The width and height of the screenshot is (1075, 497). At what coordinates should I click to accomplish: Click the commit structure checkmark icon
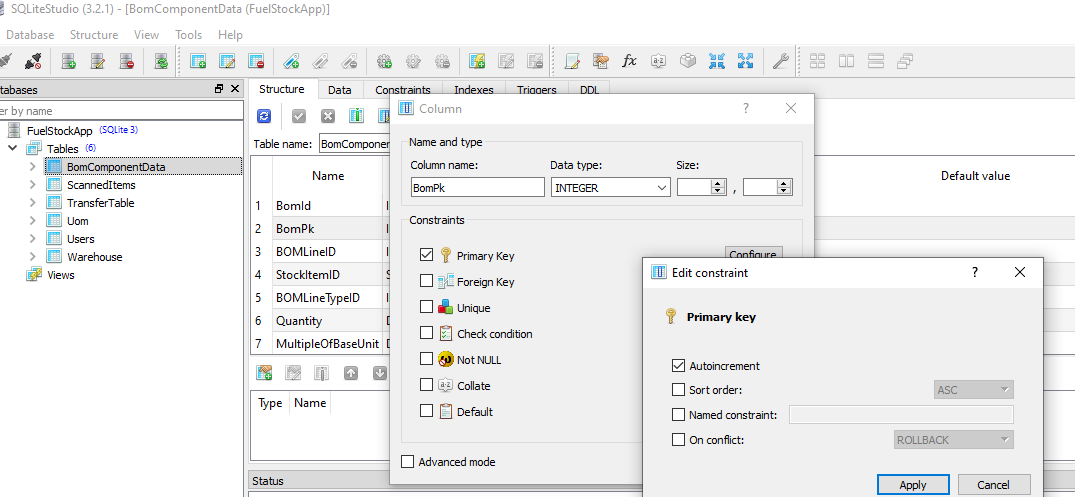coord(298,117)
